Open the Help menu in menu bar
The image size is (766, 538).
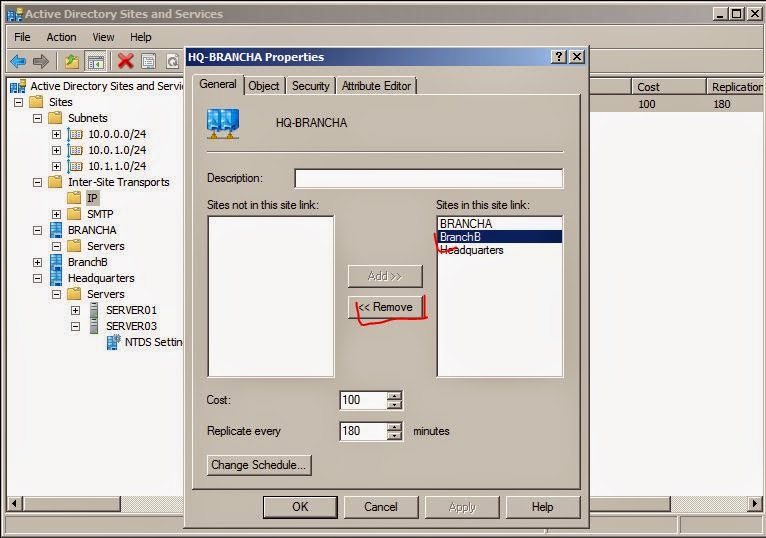140,37
